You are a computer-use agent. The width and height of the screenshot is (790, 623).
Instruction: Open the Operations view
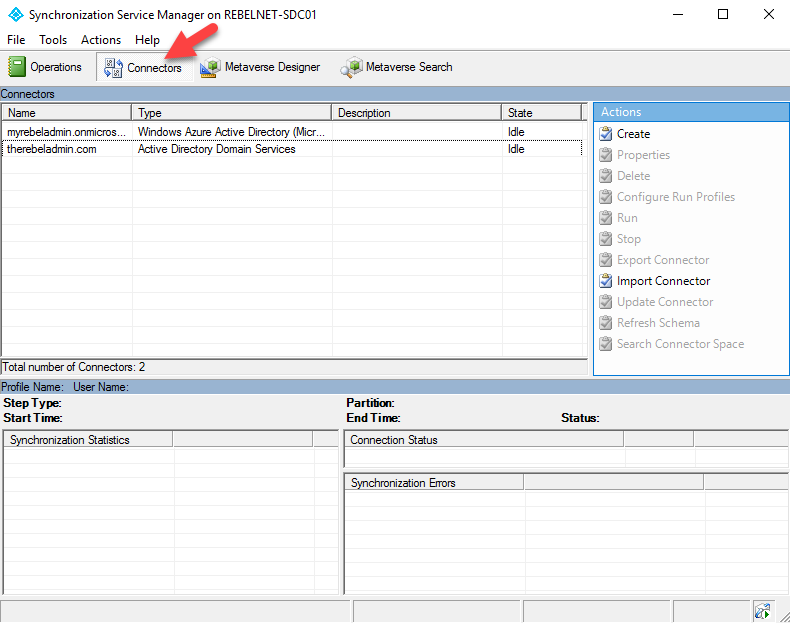(45, 67)
